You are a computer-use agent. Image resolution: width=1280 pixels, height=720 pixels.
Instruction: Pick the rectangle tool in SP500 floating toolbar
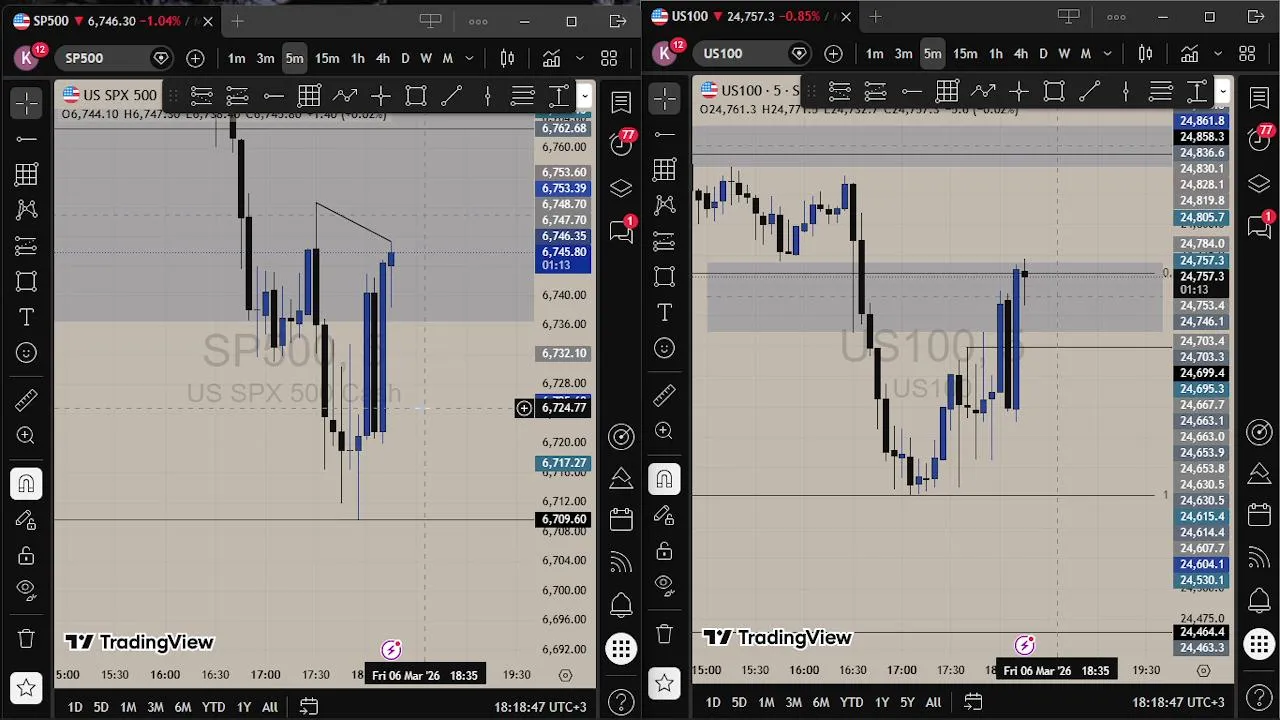[x=416, y=96]
